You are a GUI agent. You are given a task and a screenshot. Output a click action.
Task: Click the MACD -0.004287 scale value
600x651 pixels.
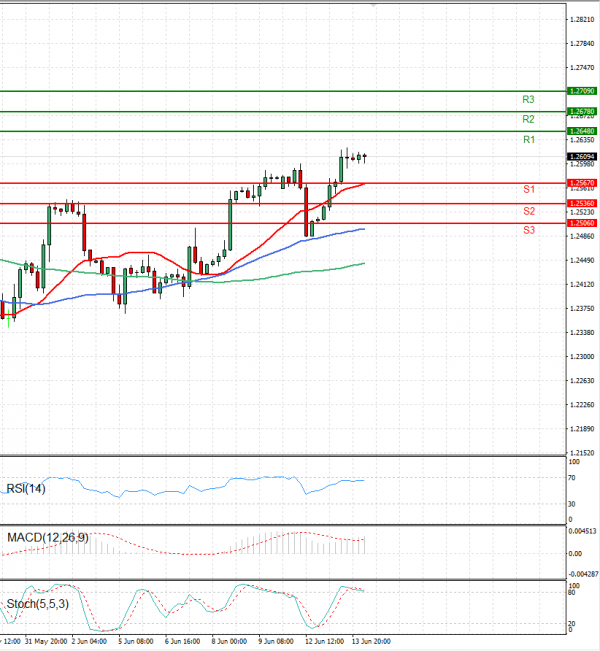point(583,574)
